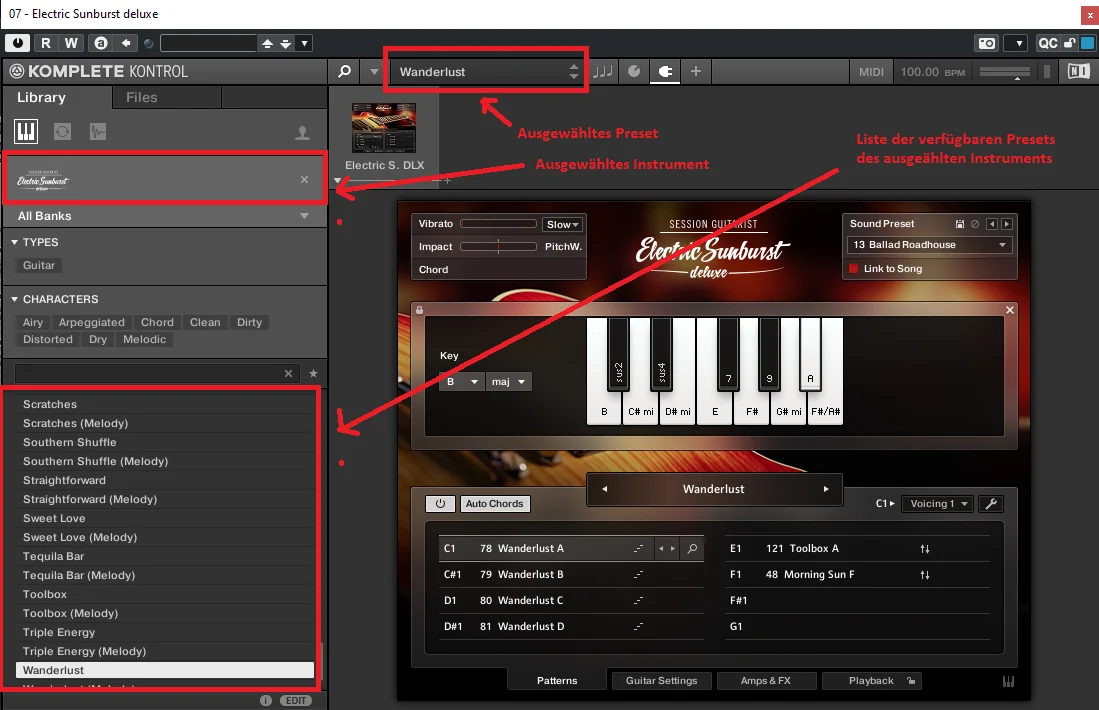The image size is (1099, 710).
Task: Open the user content person icon
Action: point(302,132)
